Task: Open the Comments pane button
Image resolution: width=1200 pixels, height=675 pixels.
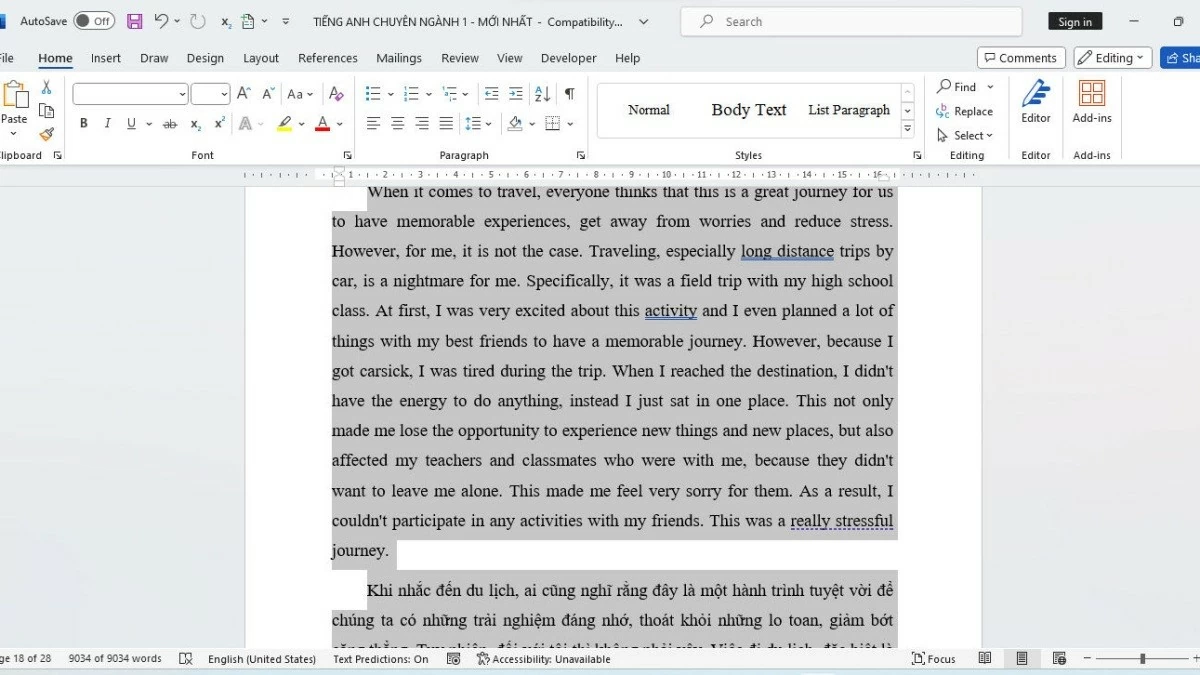Action: coord(1019,58)
